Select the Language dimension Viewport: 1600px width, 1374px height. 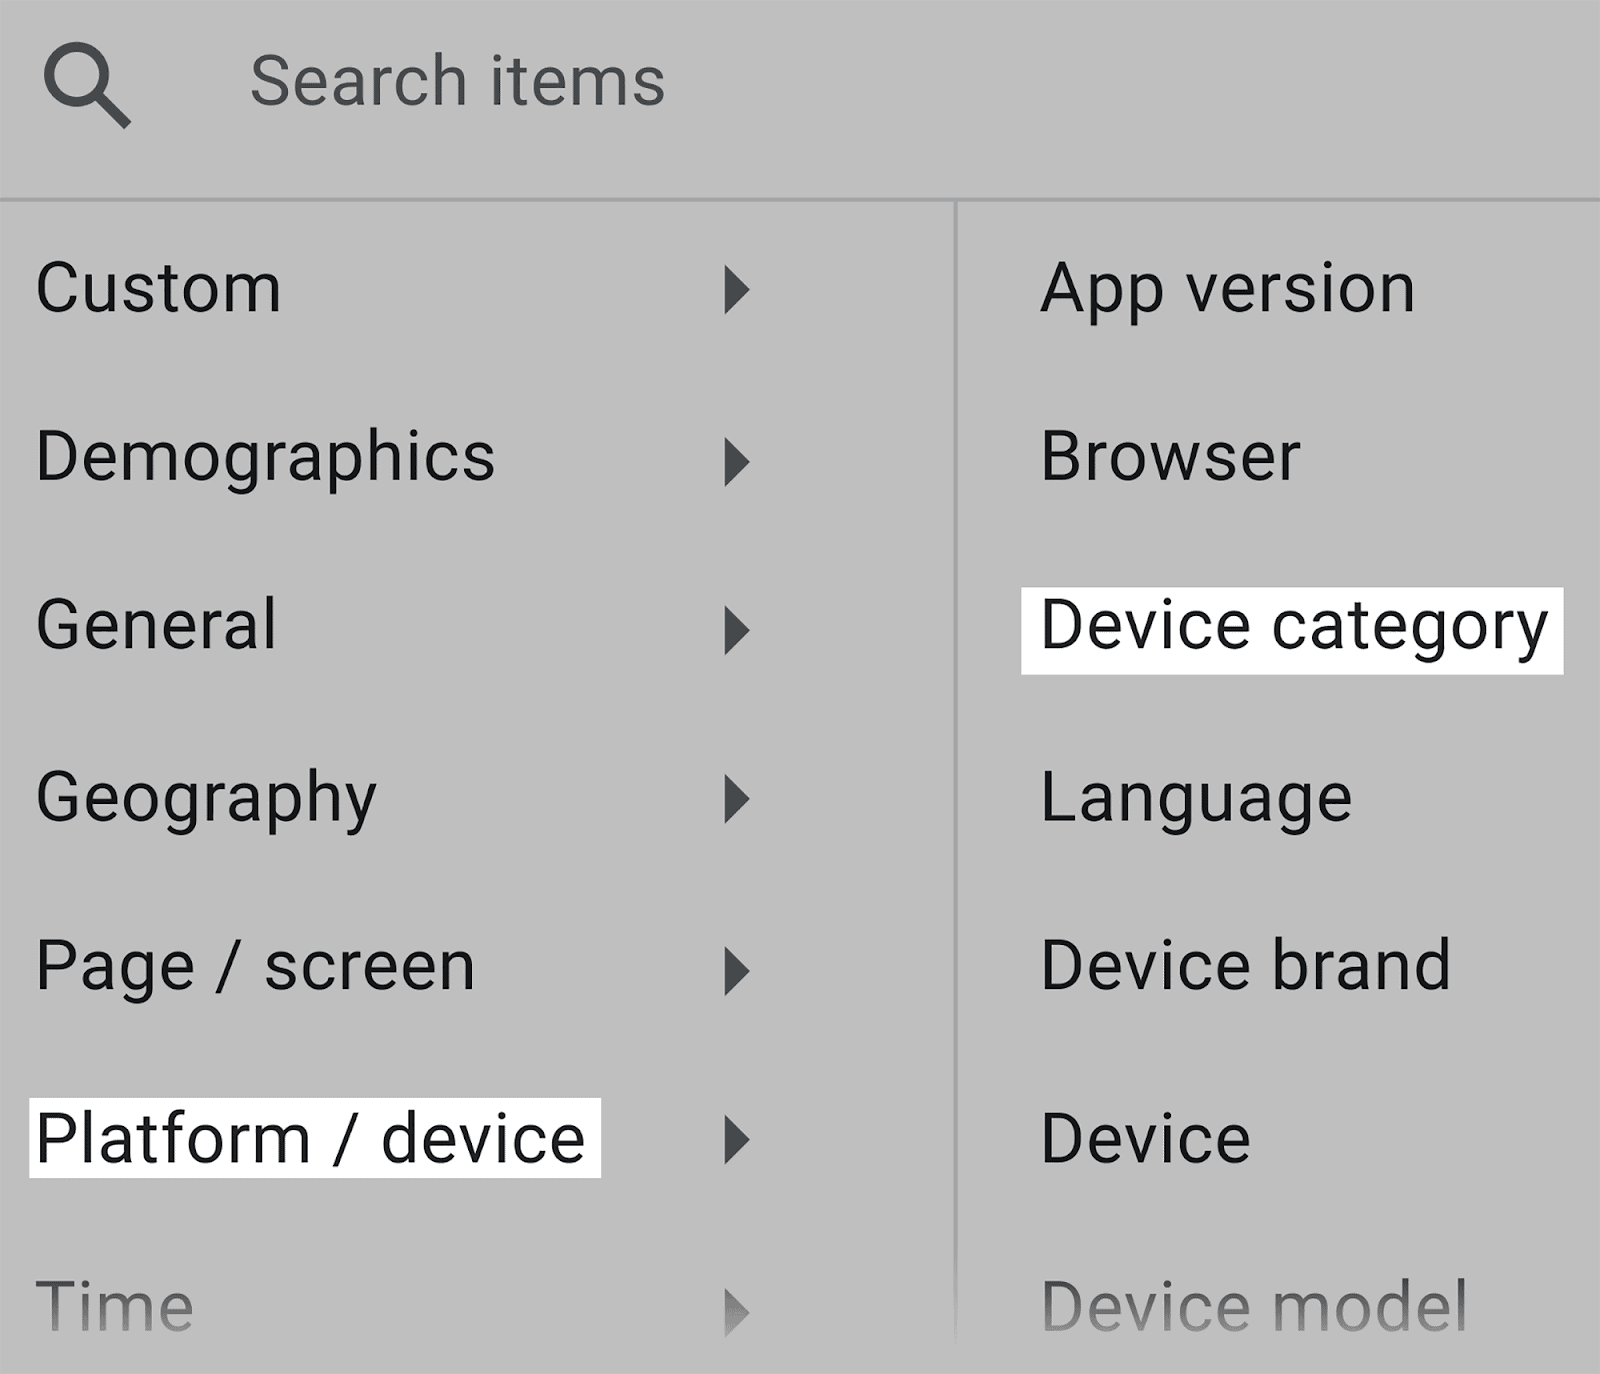[1196, 799]
